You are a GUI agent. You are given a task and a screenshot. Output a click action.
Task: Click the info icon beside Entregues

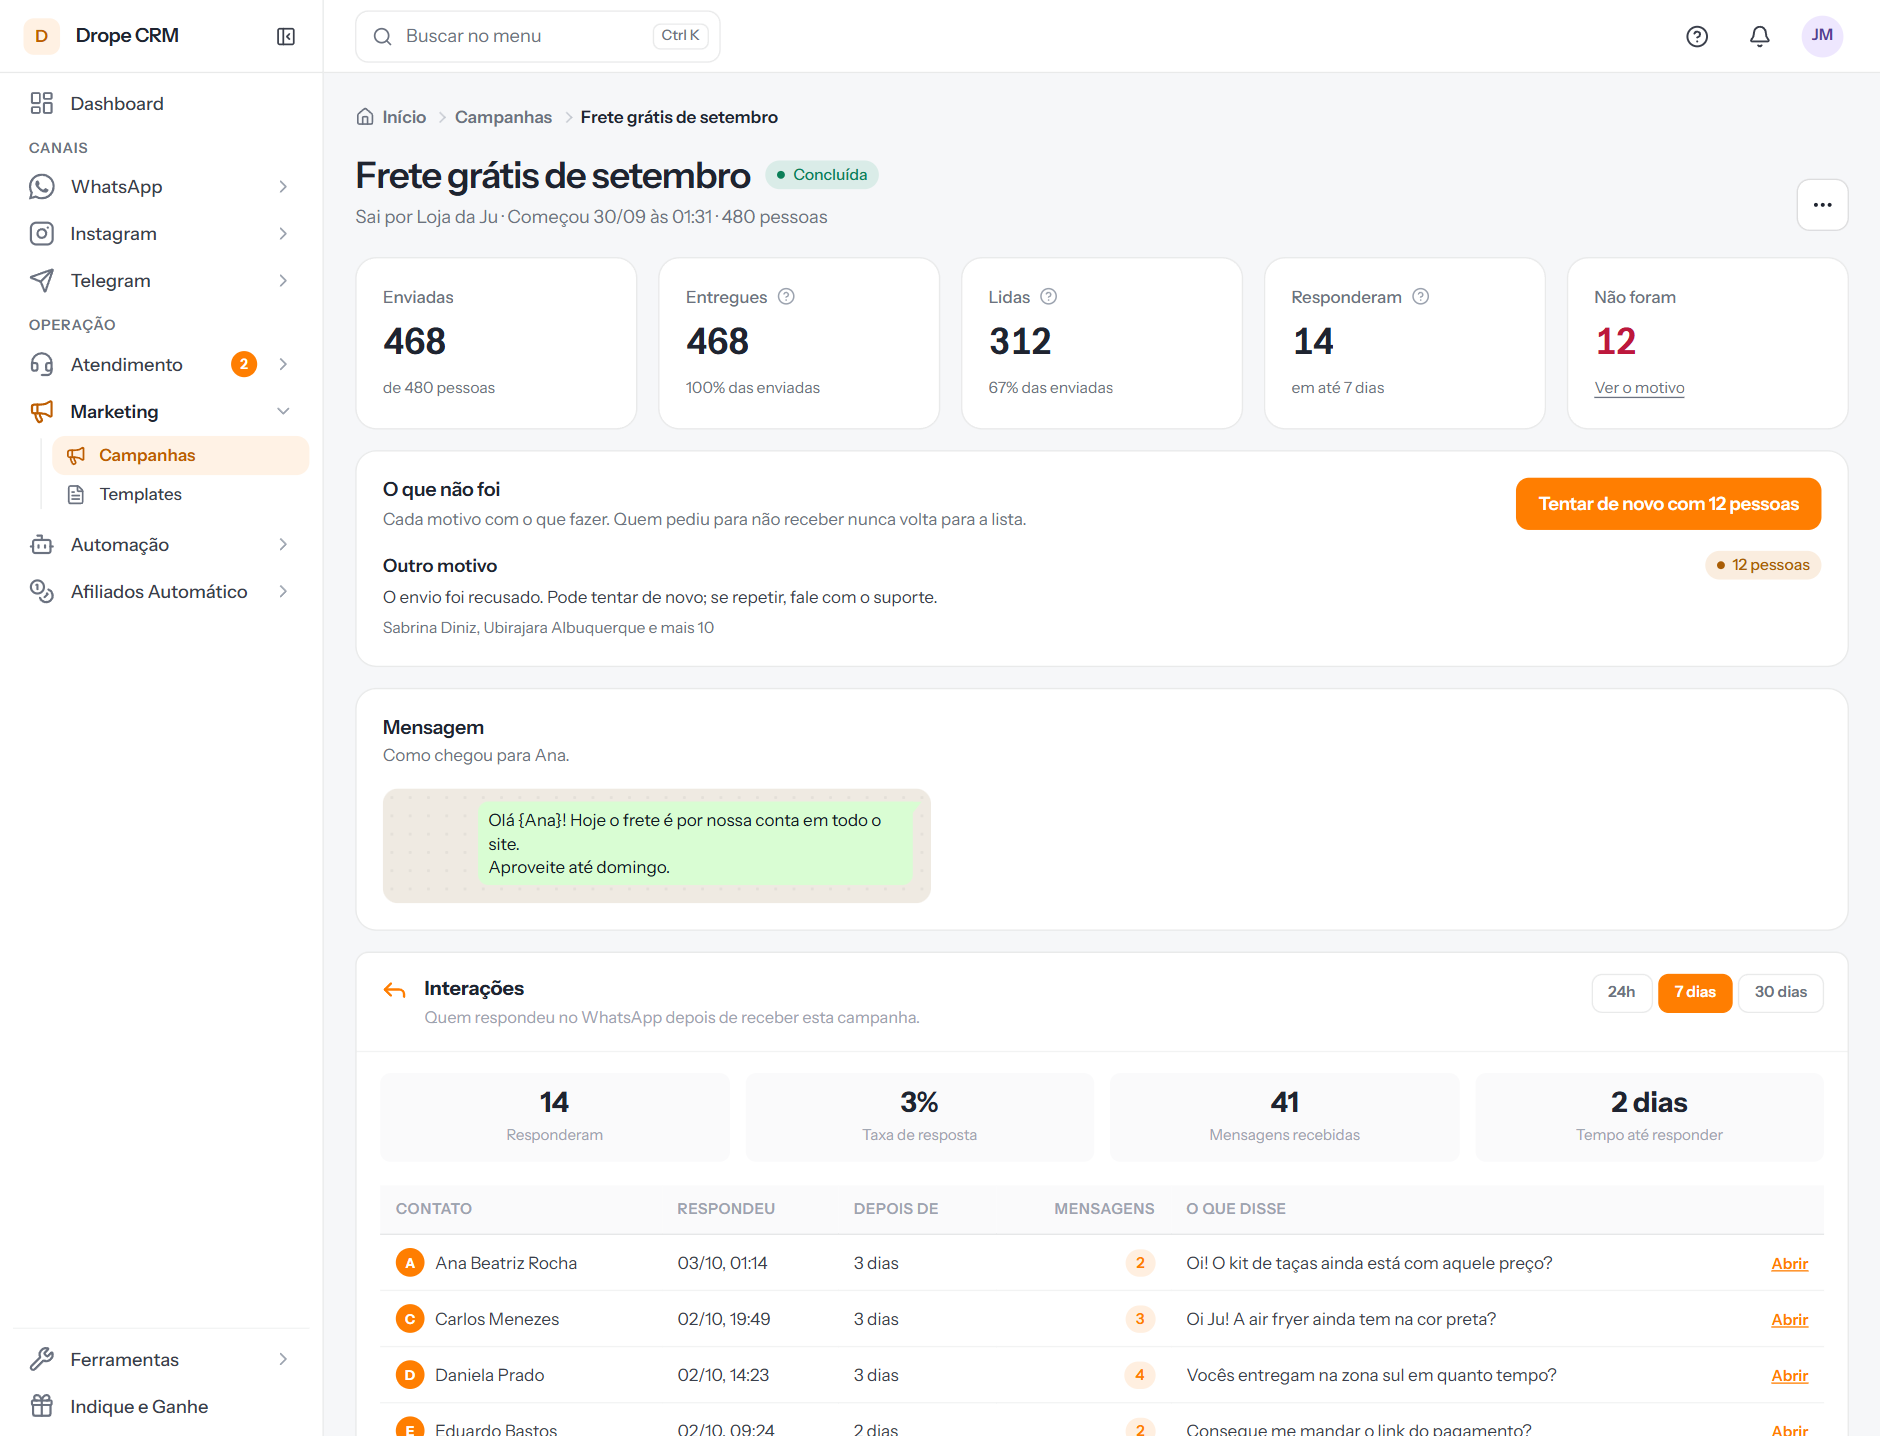786,296
